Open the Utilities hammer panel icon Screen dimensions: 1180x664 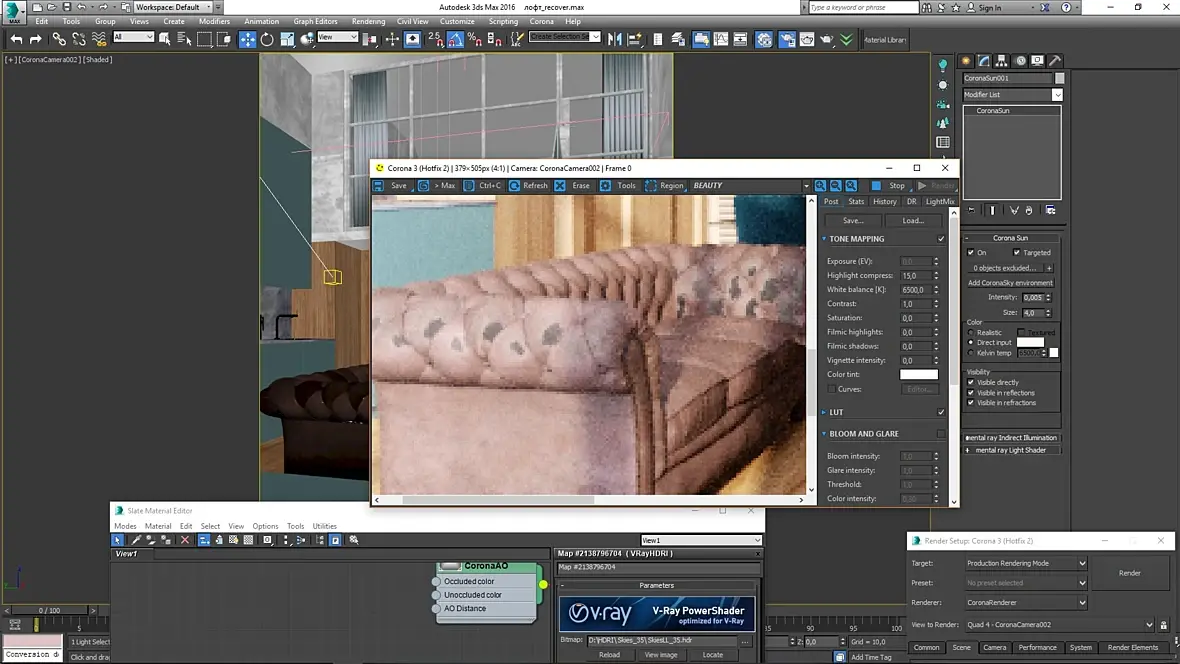pos(1055,61)
